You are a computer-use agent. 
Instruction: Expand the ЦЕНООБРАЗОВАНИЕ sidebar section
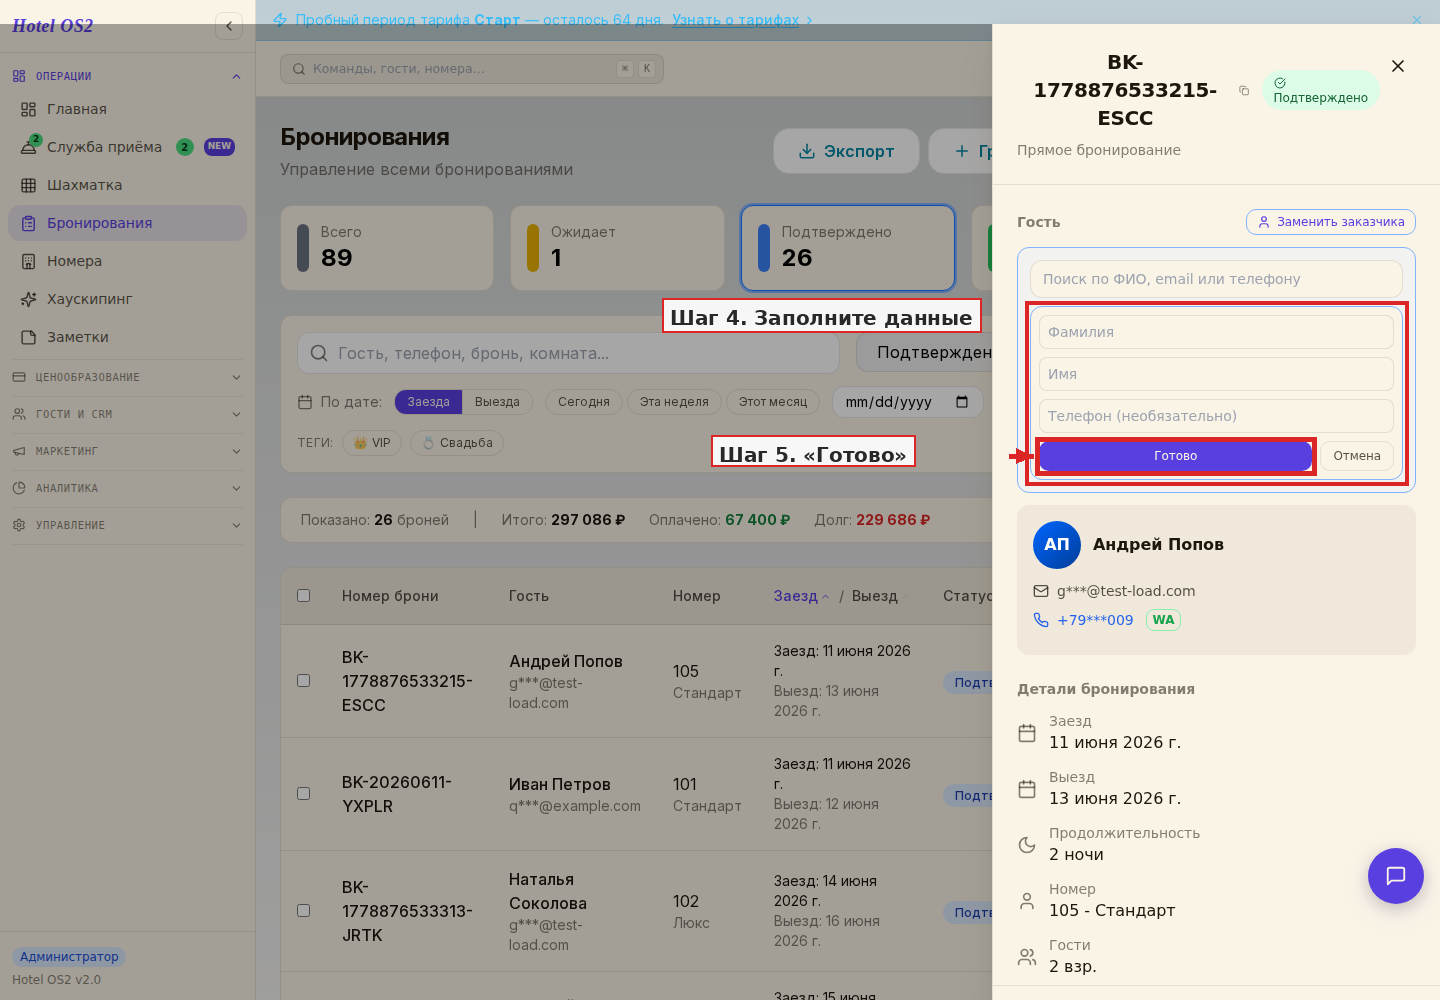pos(127,377)
